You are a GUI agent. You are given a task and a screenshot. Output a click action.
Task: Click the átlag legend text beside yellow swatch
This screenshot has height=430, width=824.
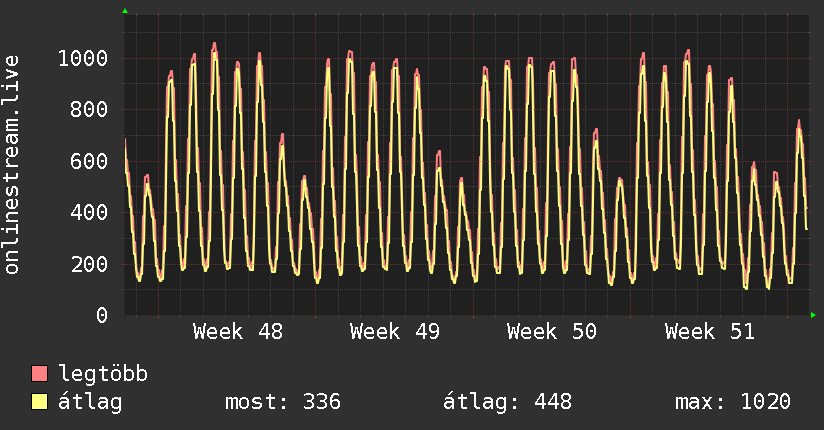tap(91, 402)
